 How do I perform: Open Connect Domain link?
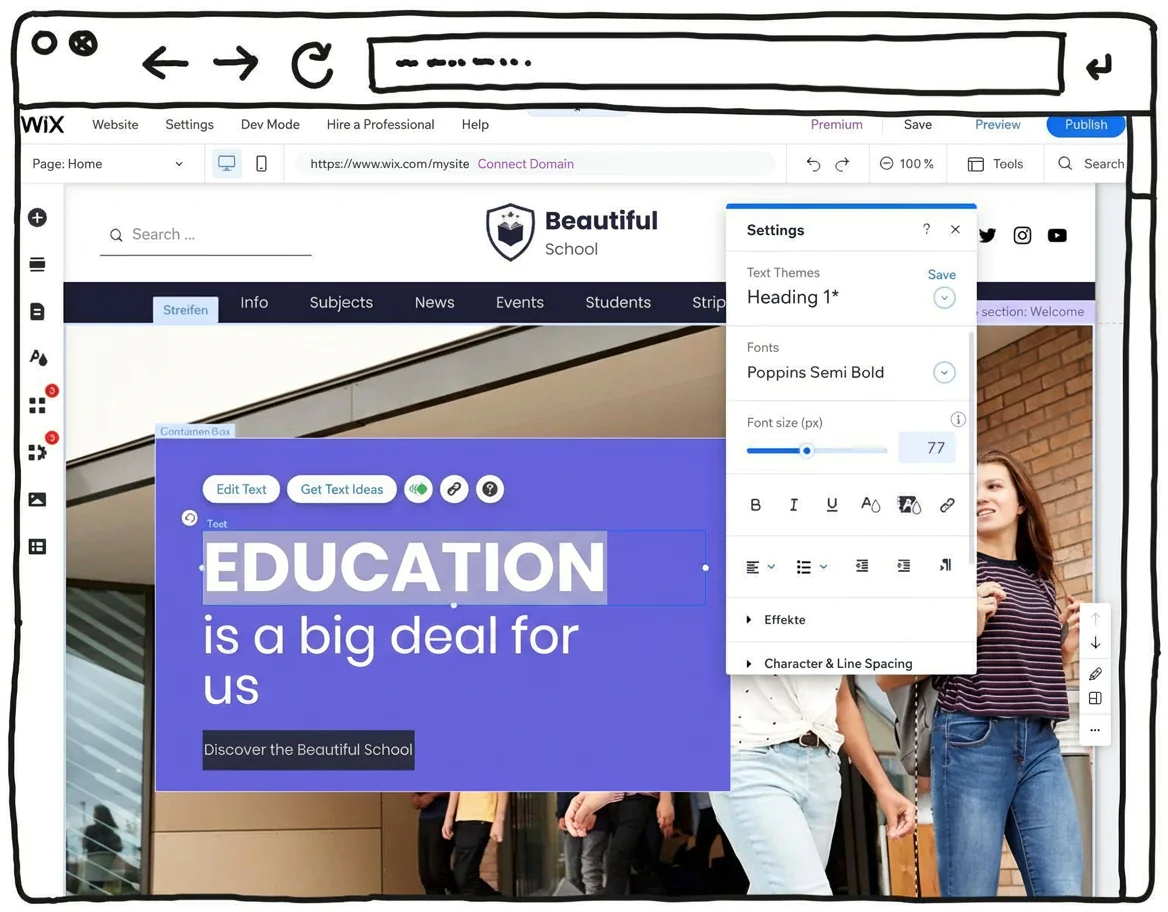pos(525,162)
